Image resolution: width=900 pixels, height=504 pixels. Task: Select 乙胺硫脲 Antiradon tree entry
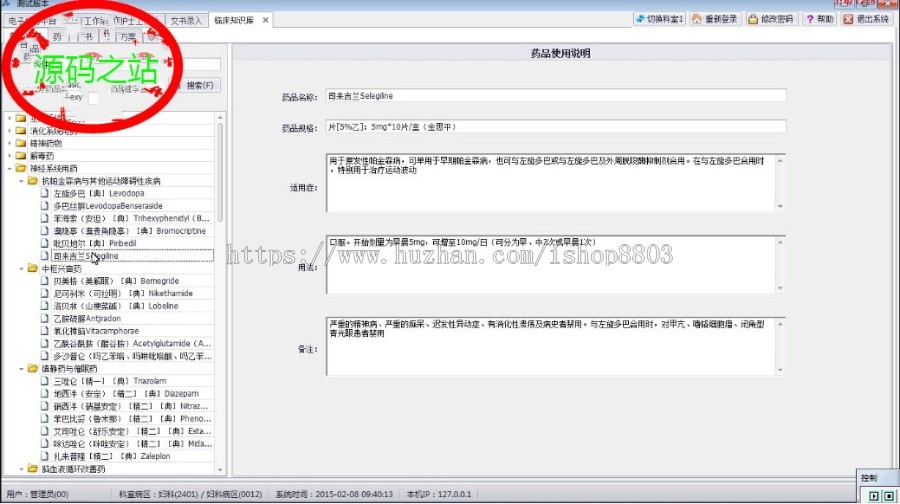pyautogui.click(x=87, y=318)
